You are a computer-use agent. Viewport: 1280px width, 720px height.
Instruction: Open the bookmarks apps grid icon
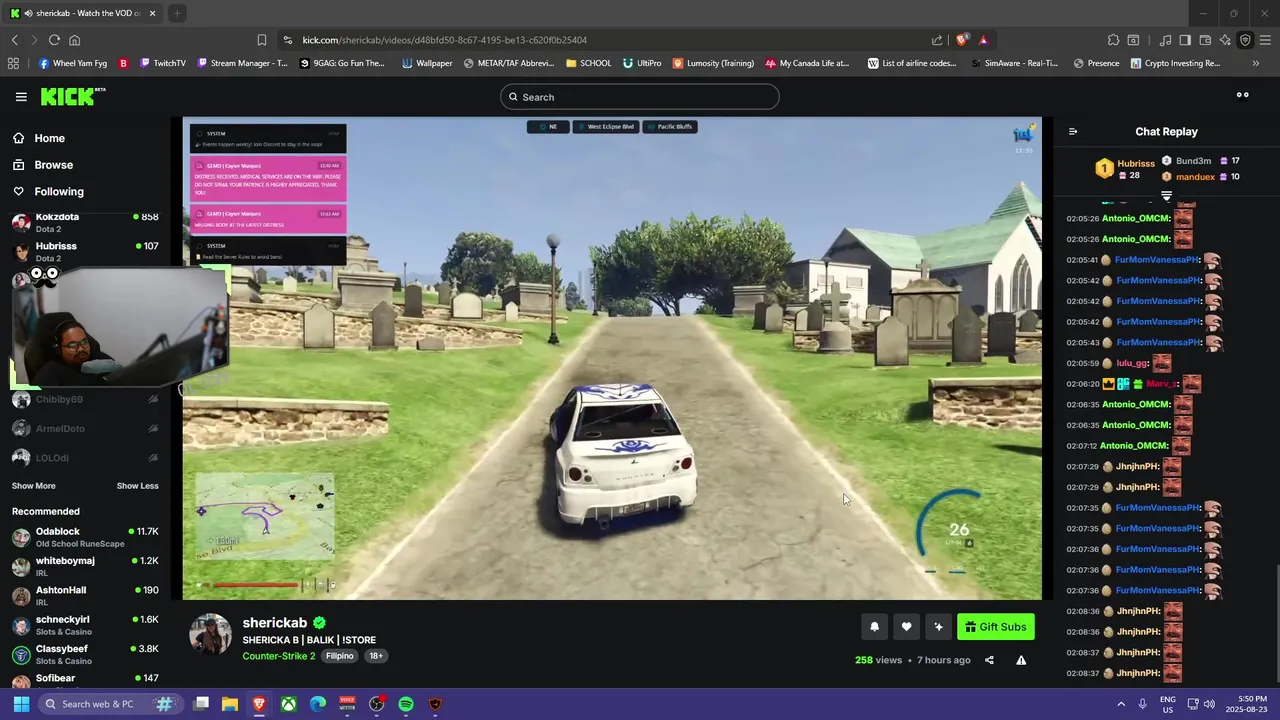pos(13,63)
